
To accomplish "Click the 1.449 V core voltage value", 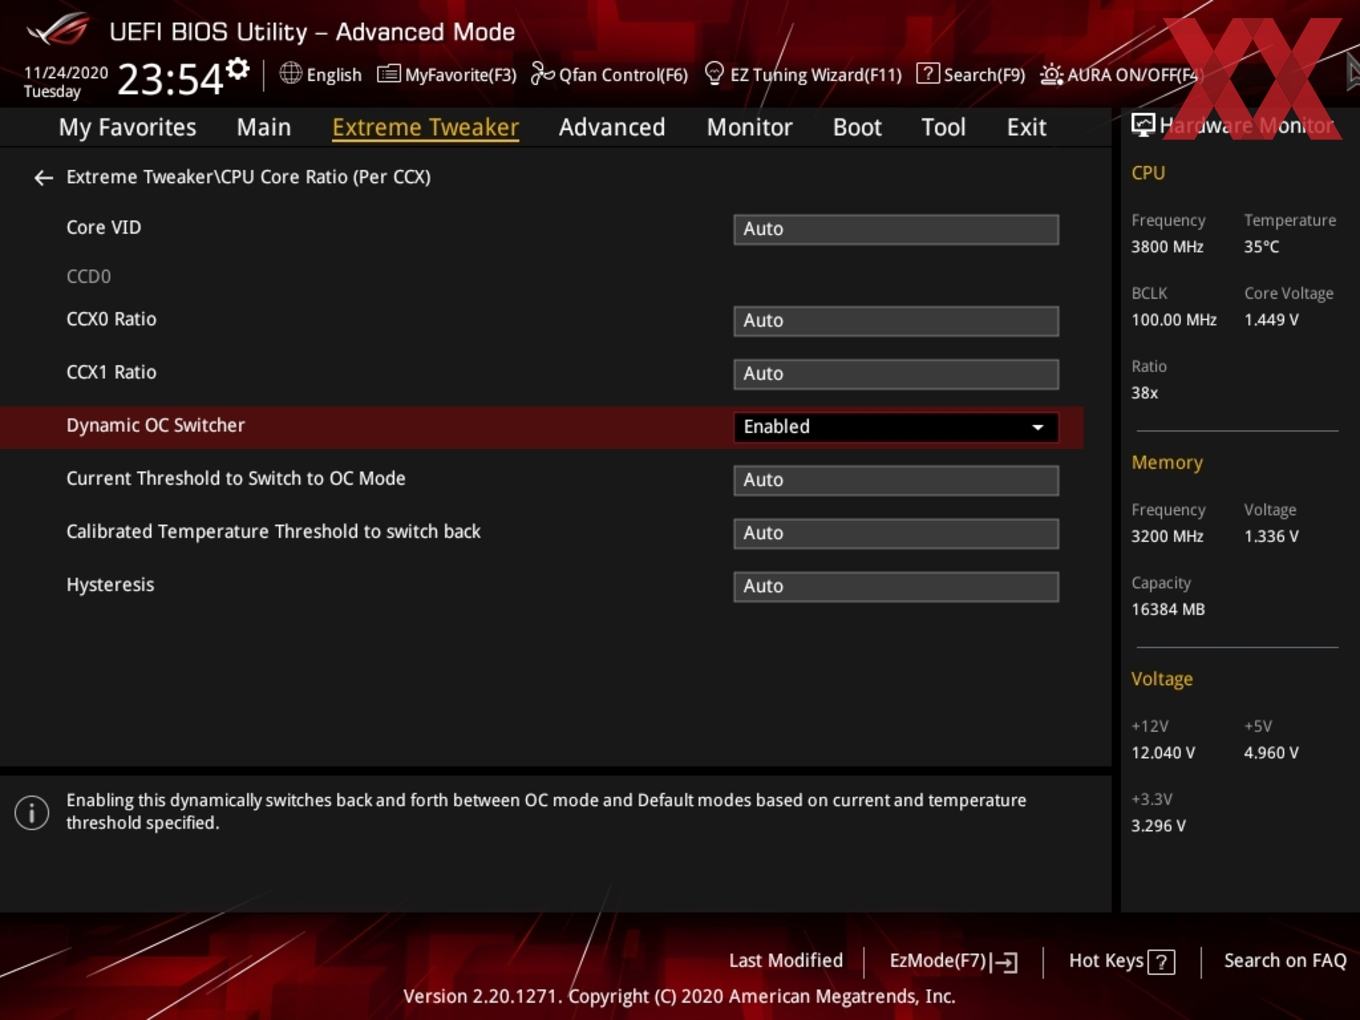I will pyautogui.click(x=1271, y=319).
